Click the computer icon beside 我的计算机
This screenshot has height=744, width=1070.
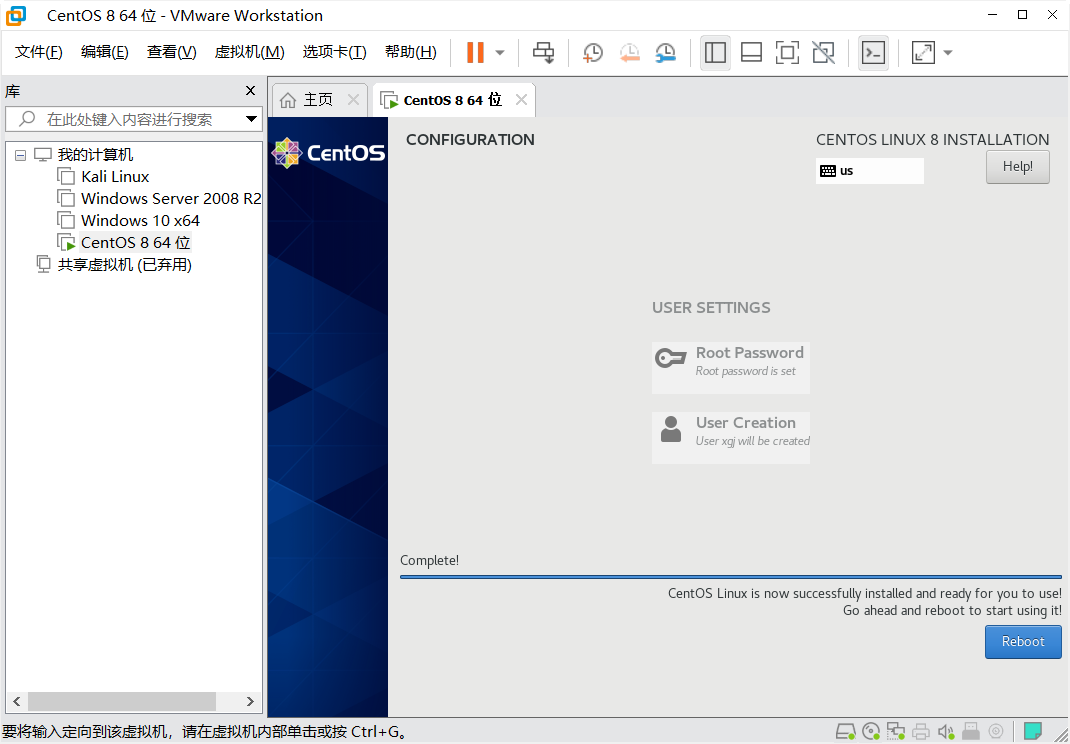43,155
